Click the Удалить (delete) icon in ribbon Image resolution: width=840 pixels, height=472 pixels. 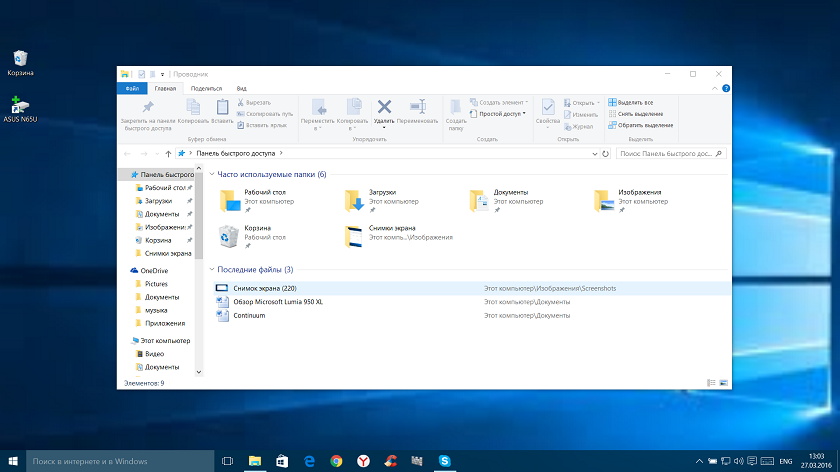pos(384,108)
